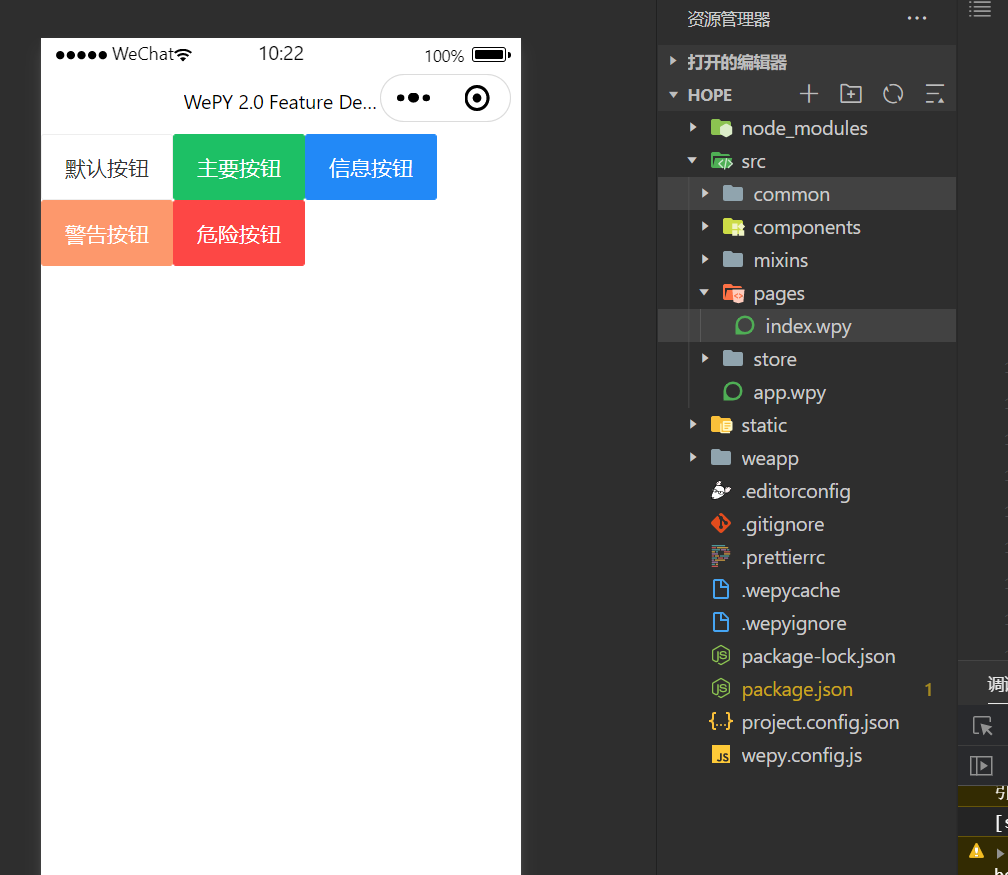The height and width of the screenshot is (875, 1008).
Task: Click the common folder name
Action: point(791,194)
